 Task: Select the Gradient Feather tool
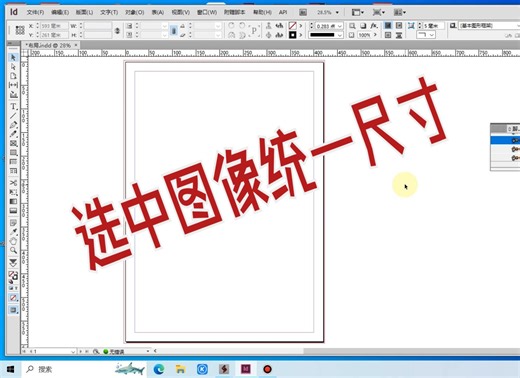click(x=13, y=211)
